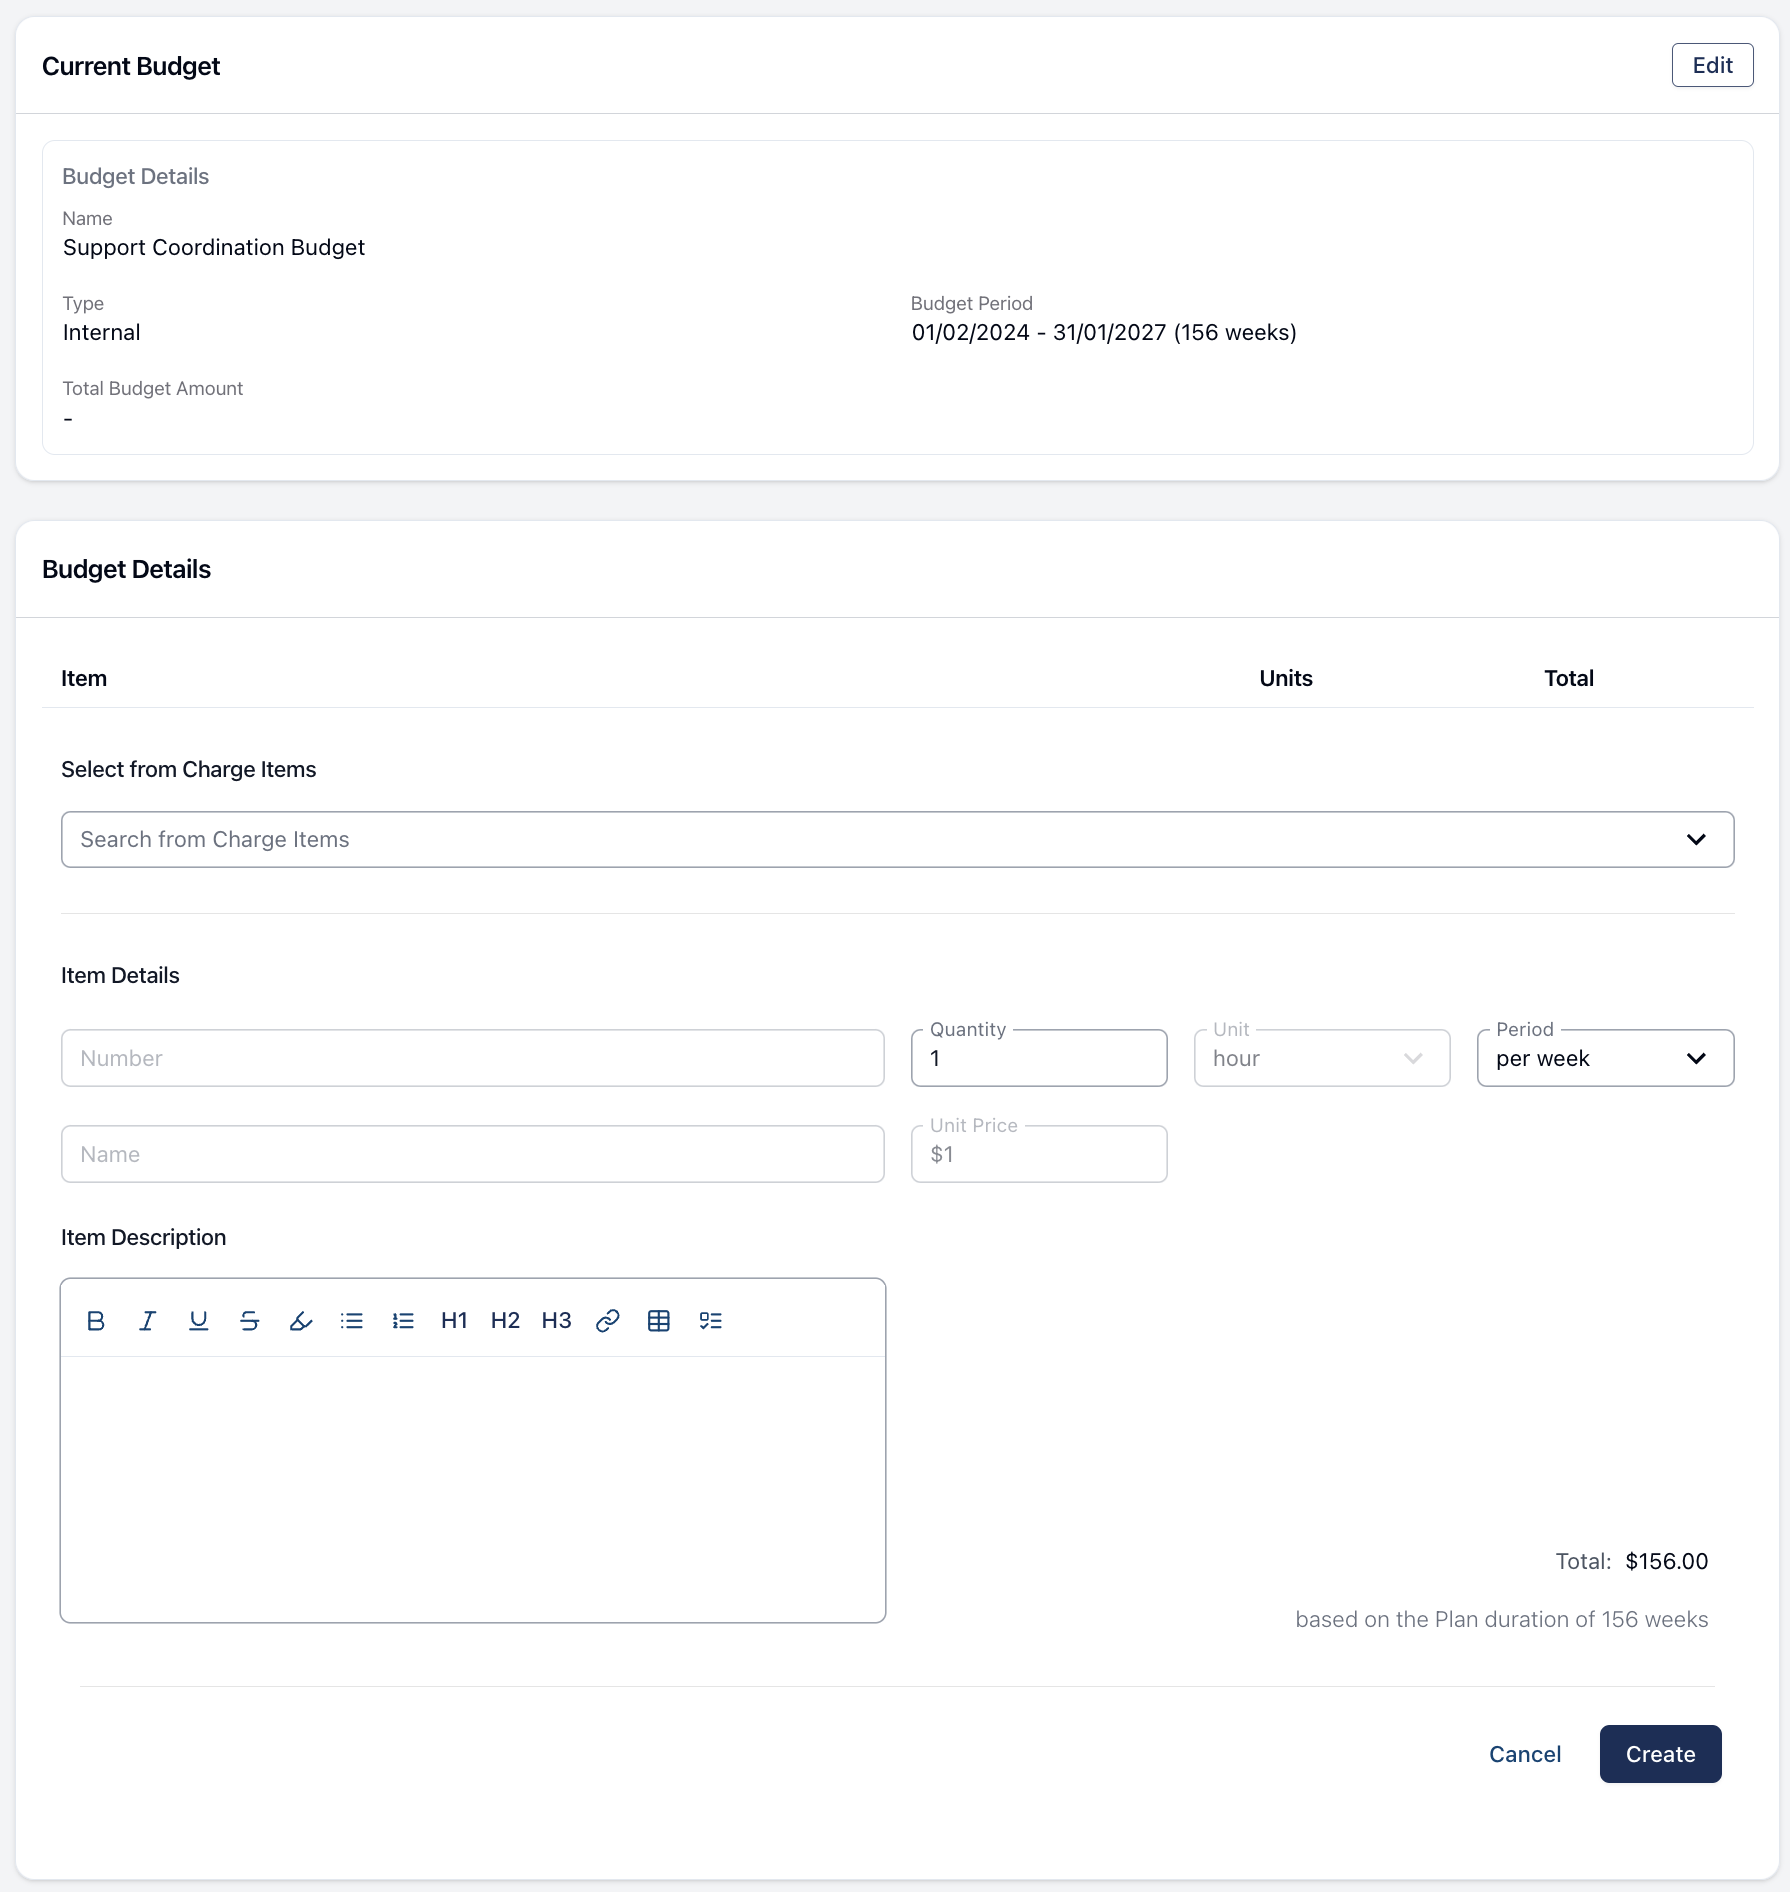Apply H3 heading style

[x=556, y=1321]
